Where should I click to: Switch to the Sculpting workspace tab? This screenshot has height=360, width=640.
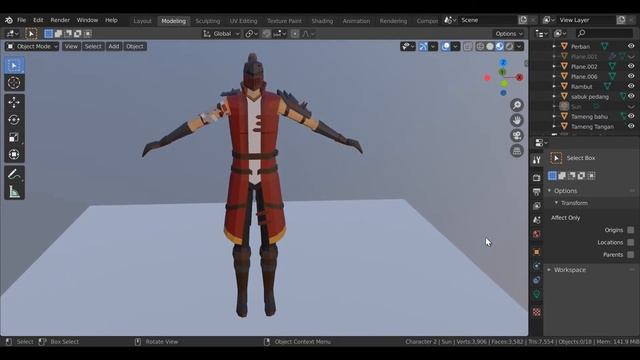tap(208, 21)
